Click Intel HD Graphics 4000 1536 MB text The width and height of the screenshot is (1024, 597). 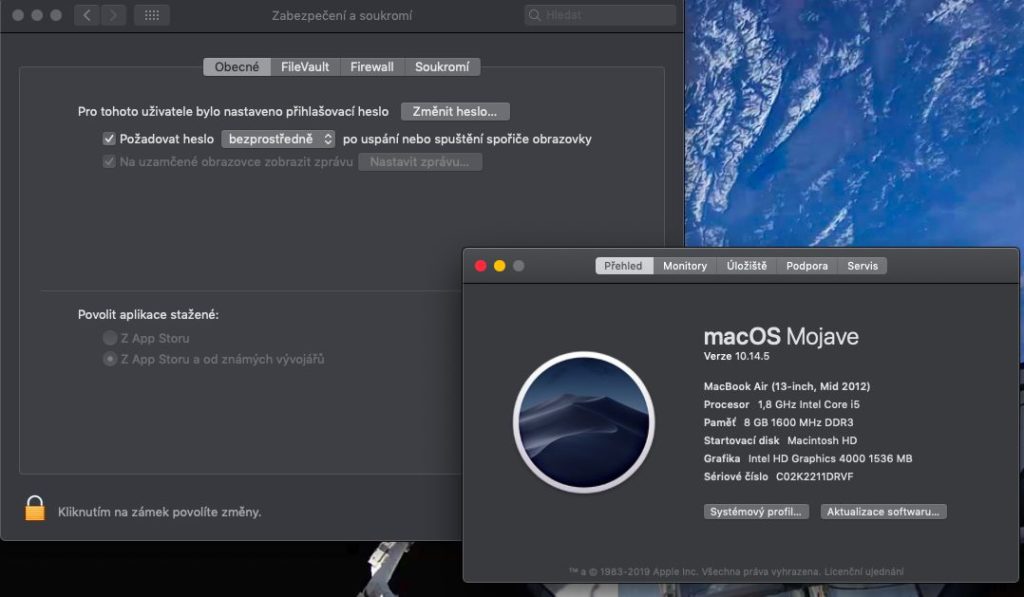[830, 459]
